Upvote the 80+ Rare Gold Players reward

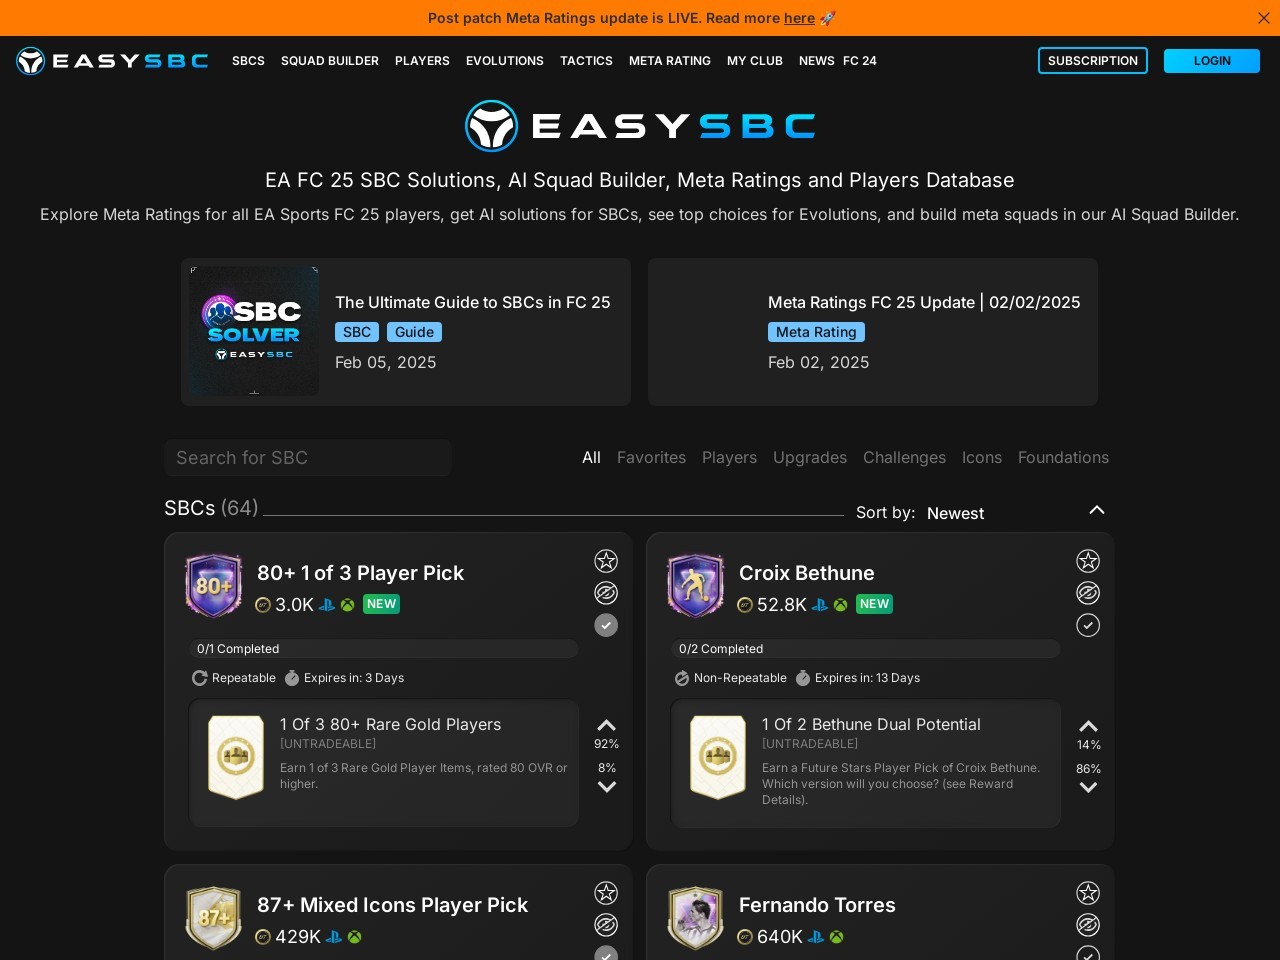pos(606,725)
